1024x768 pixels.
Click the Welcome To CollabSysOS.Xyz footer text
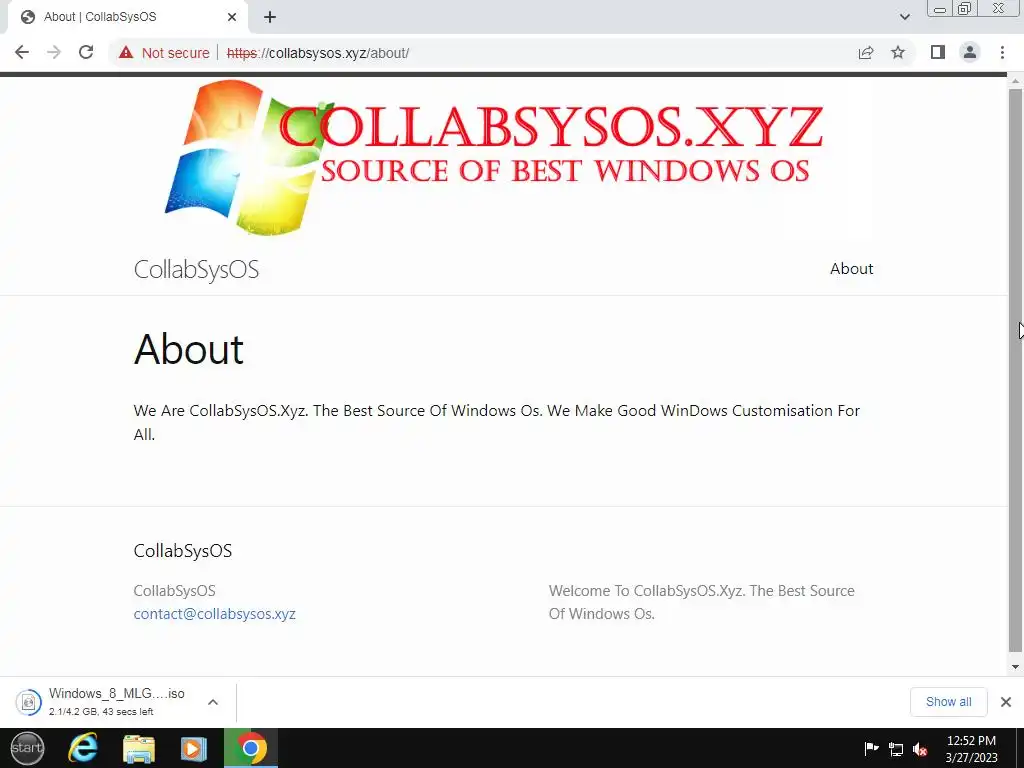(x=701, y=602)
